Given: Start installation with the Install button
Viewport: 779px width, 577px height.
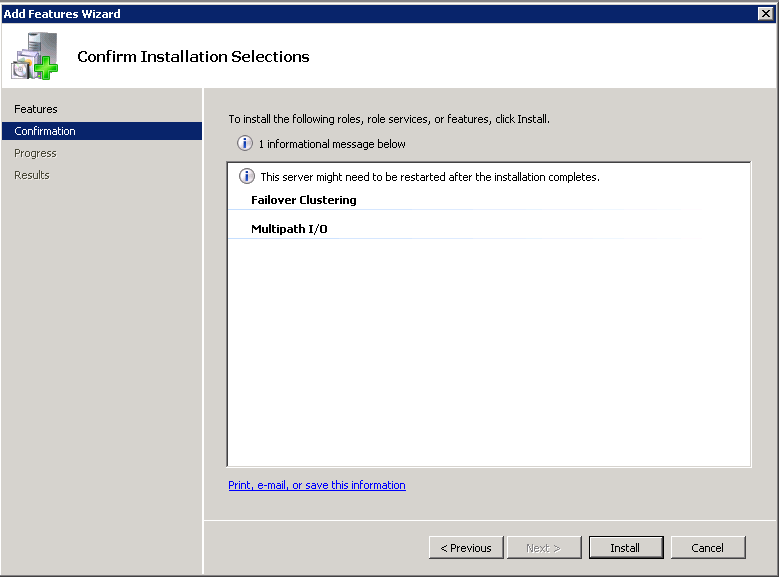Looking at the screenshot, I should [x=625, y=548].
